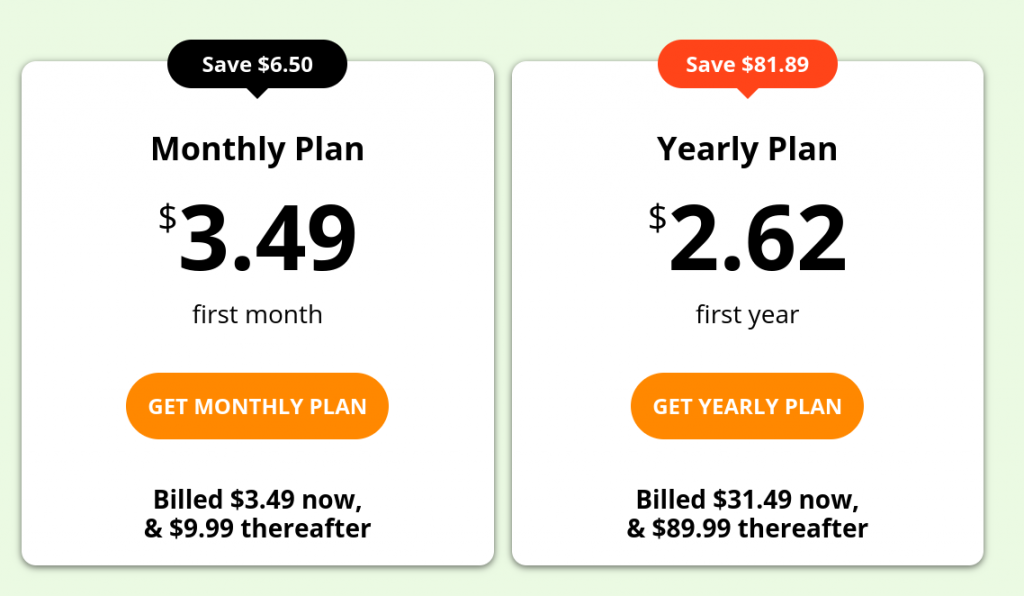Select the Monthly Plan heading
This screenshot has height=596, width=1024.
click(257, 149)
